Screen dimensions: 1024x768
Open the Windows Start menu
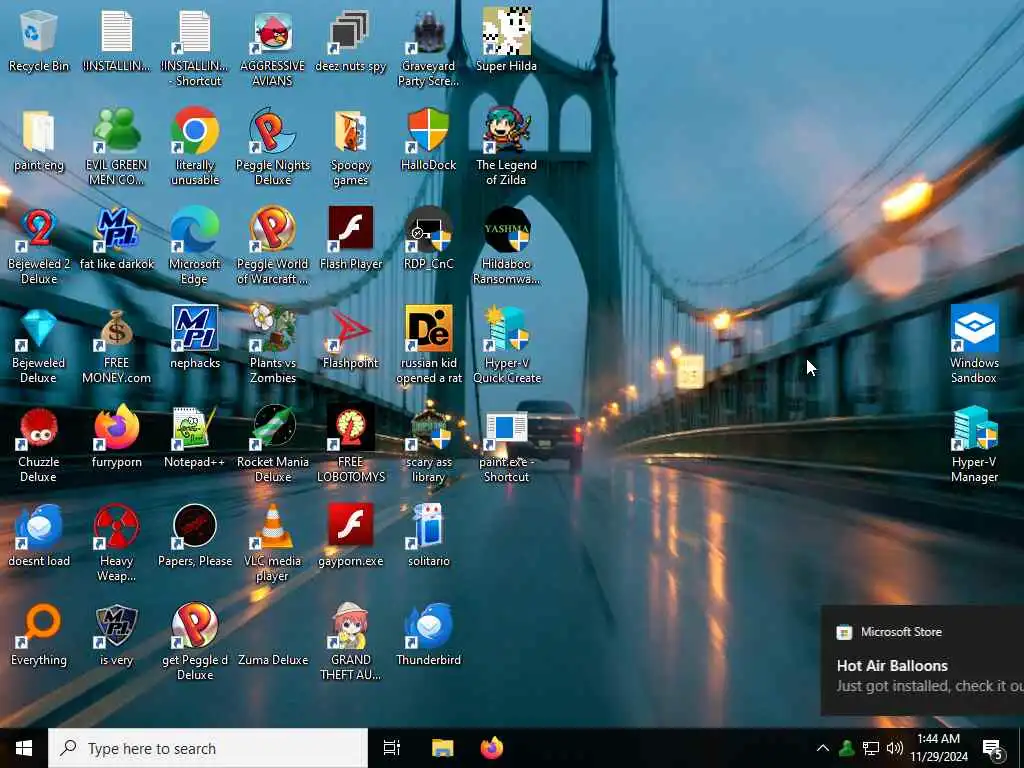point(24,748)
